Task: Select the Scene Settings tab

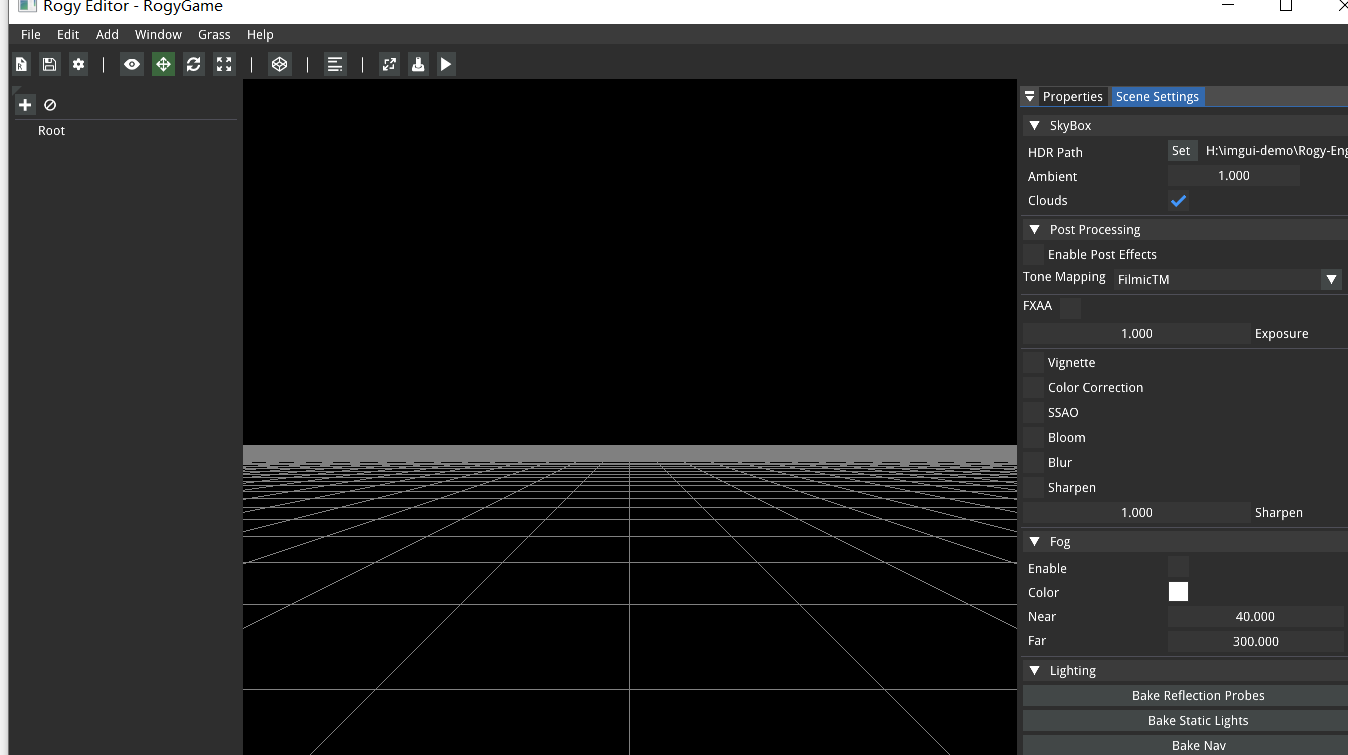Action: (1157, 96)
